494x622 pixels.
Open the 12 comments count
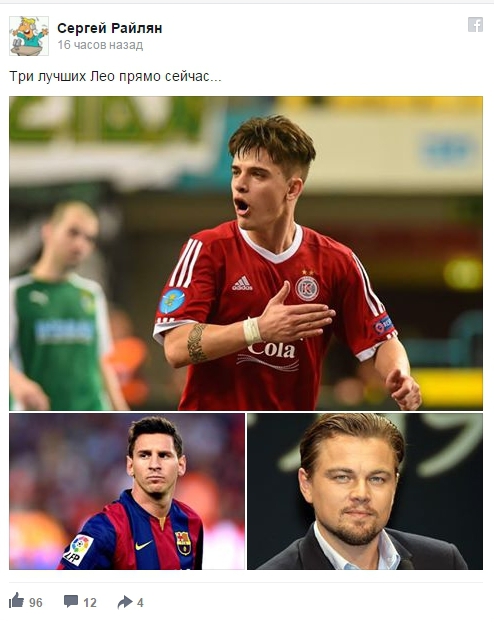[x=90, y=603]
